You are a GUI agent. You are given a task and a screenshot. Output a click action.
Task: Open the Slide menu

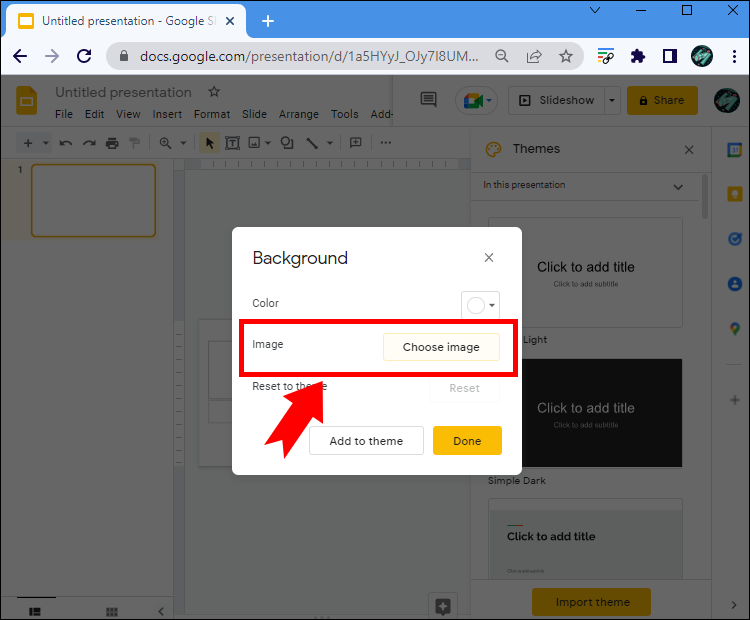[x=254, y=114]
